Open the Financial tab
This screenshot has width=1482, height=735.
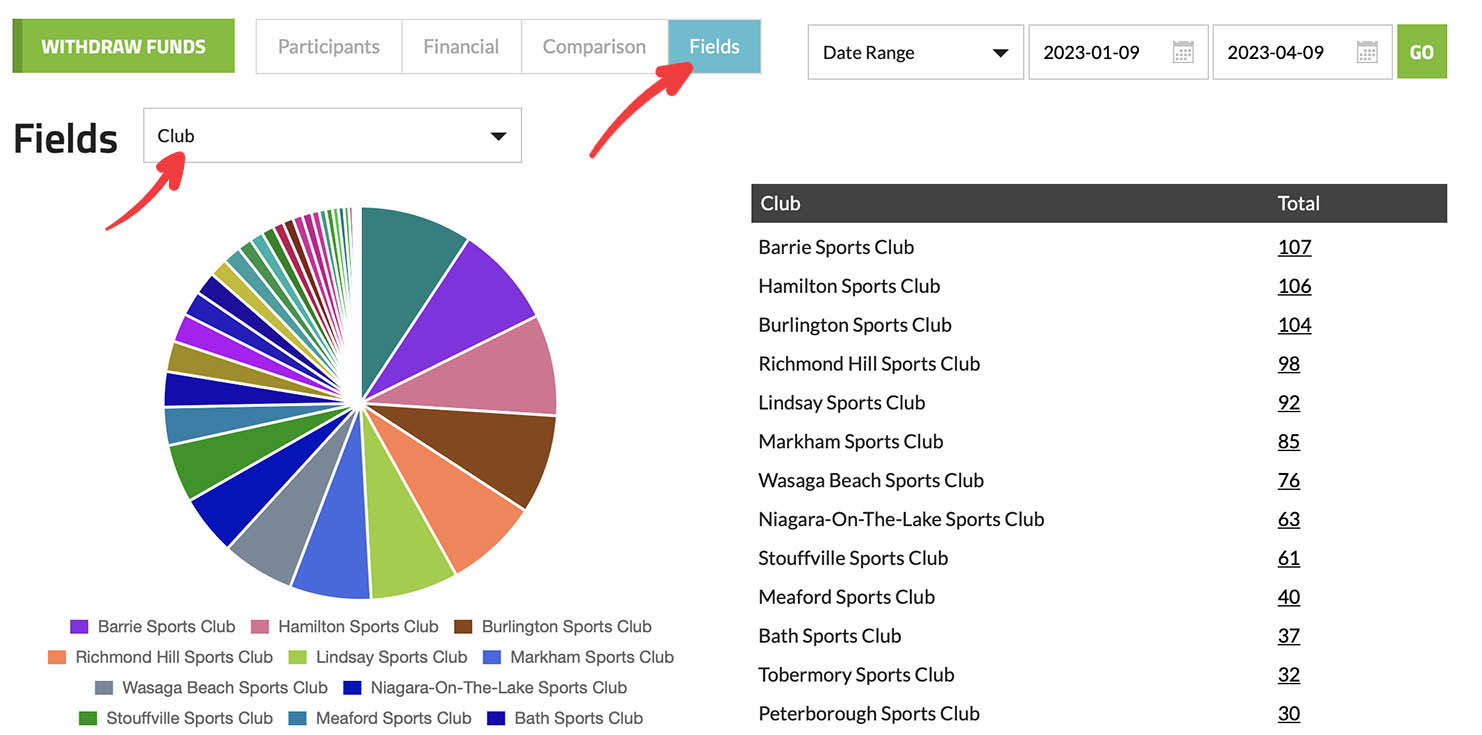coord(461,47)
